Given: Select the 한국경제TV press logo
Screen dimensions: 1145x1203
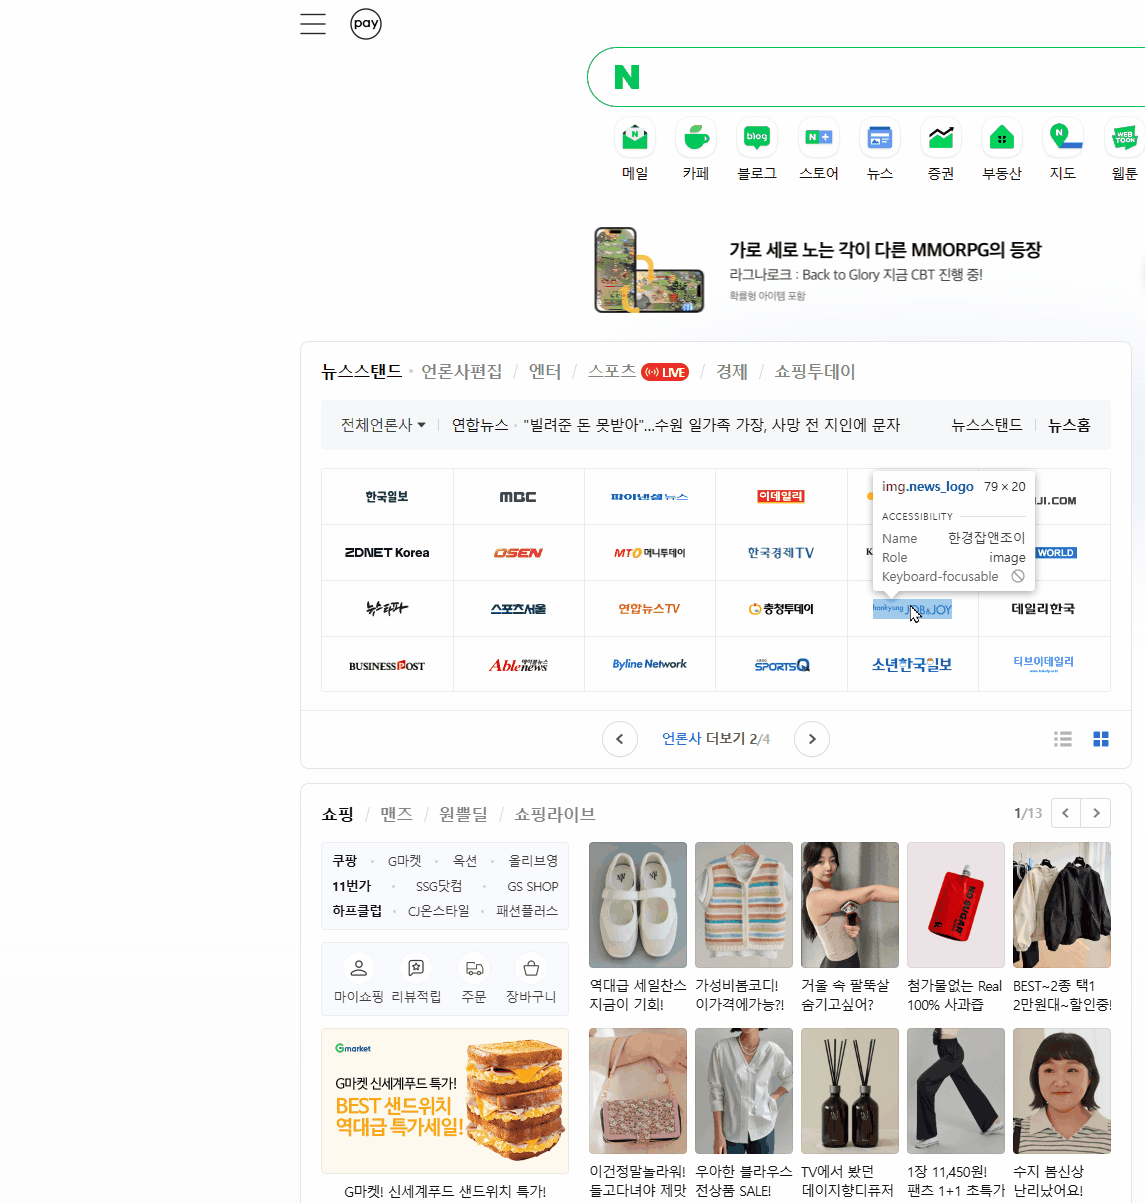Looking at the screenshot, I should (x=781, y=553).
